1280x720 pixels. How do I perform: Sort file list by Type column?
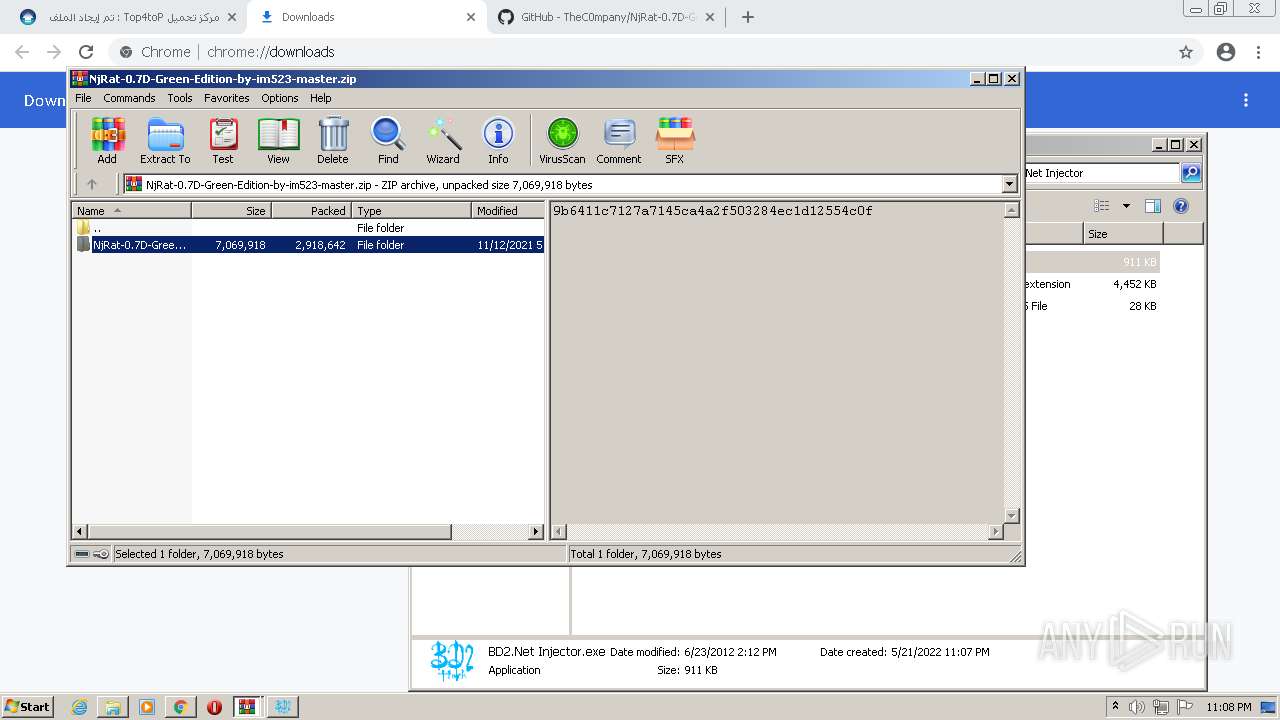(x=411, y=211)
